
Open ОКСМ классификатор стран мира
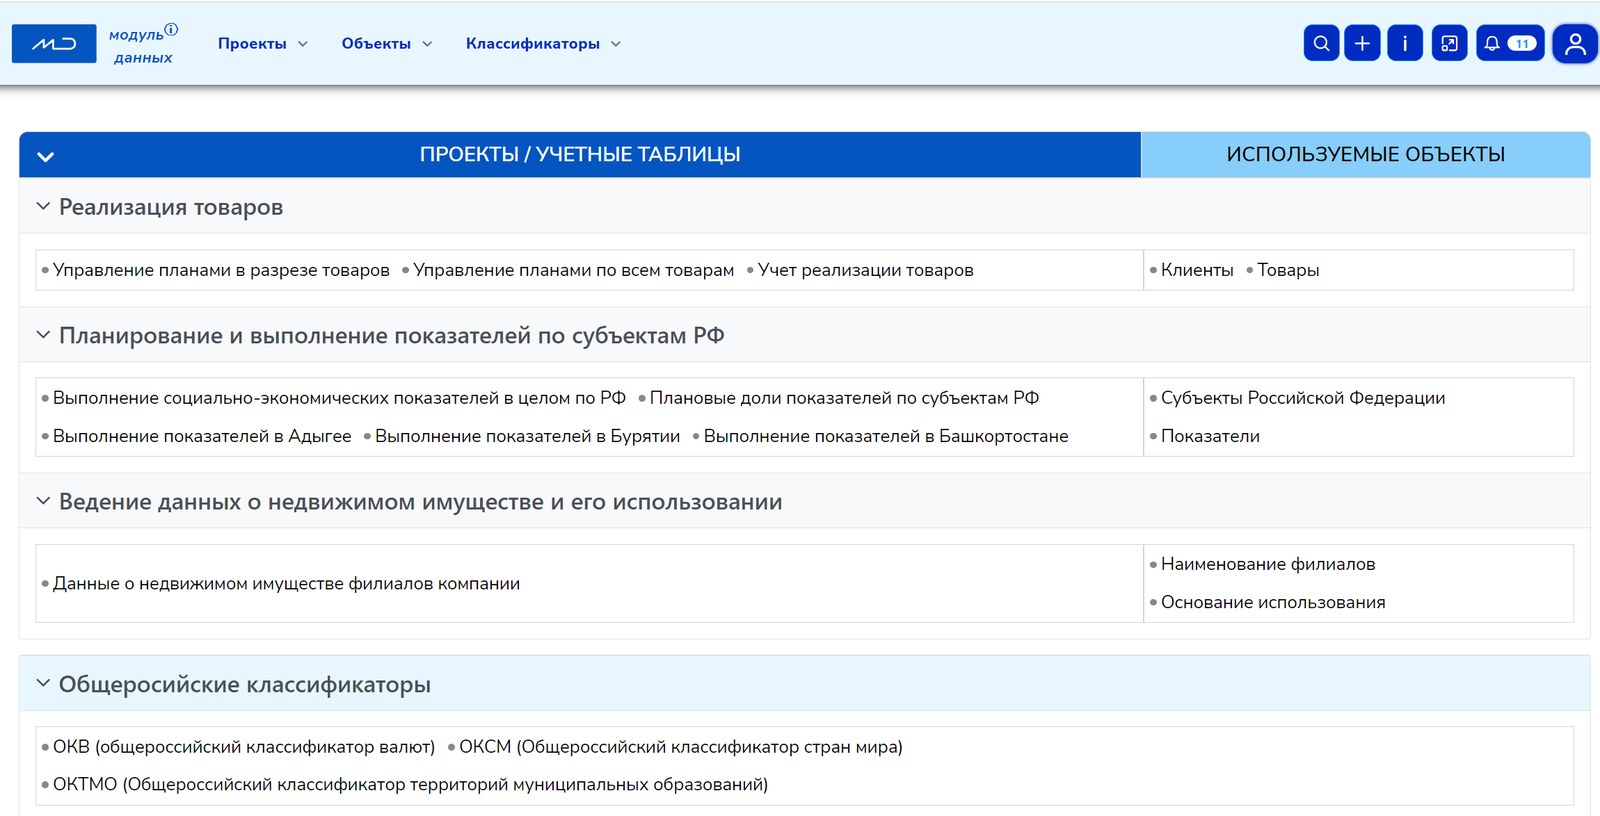(681, 747)
